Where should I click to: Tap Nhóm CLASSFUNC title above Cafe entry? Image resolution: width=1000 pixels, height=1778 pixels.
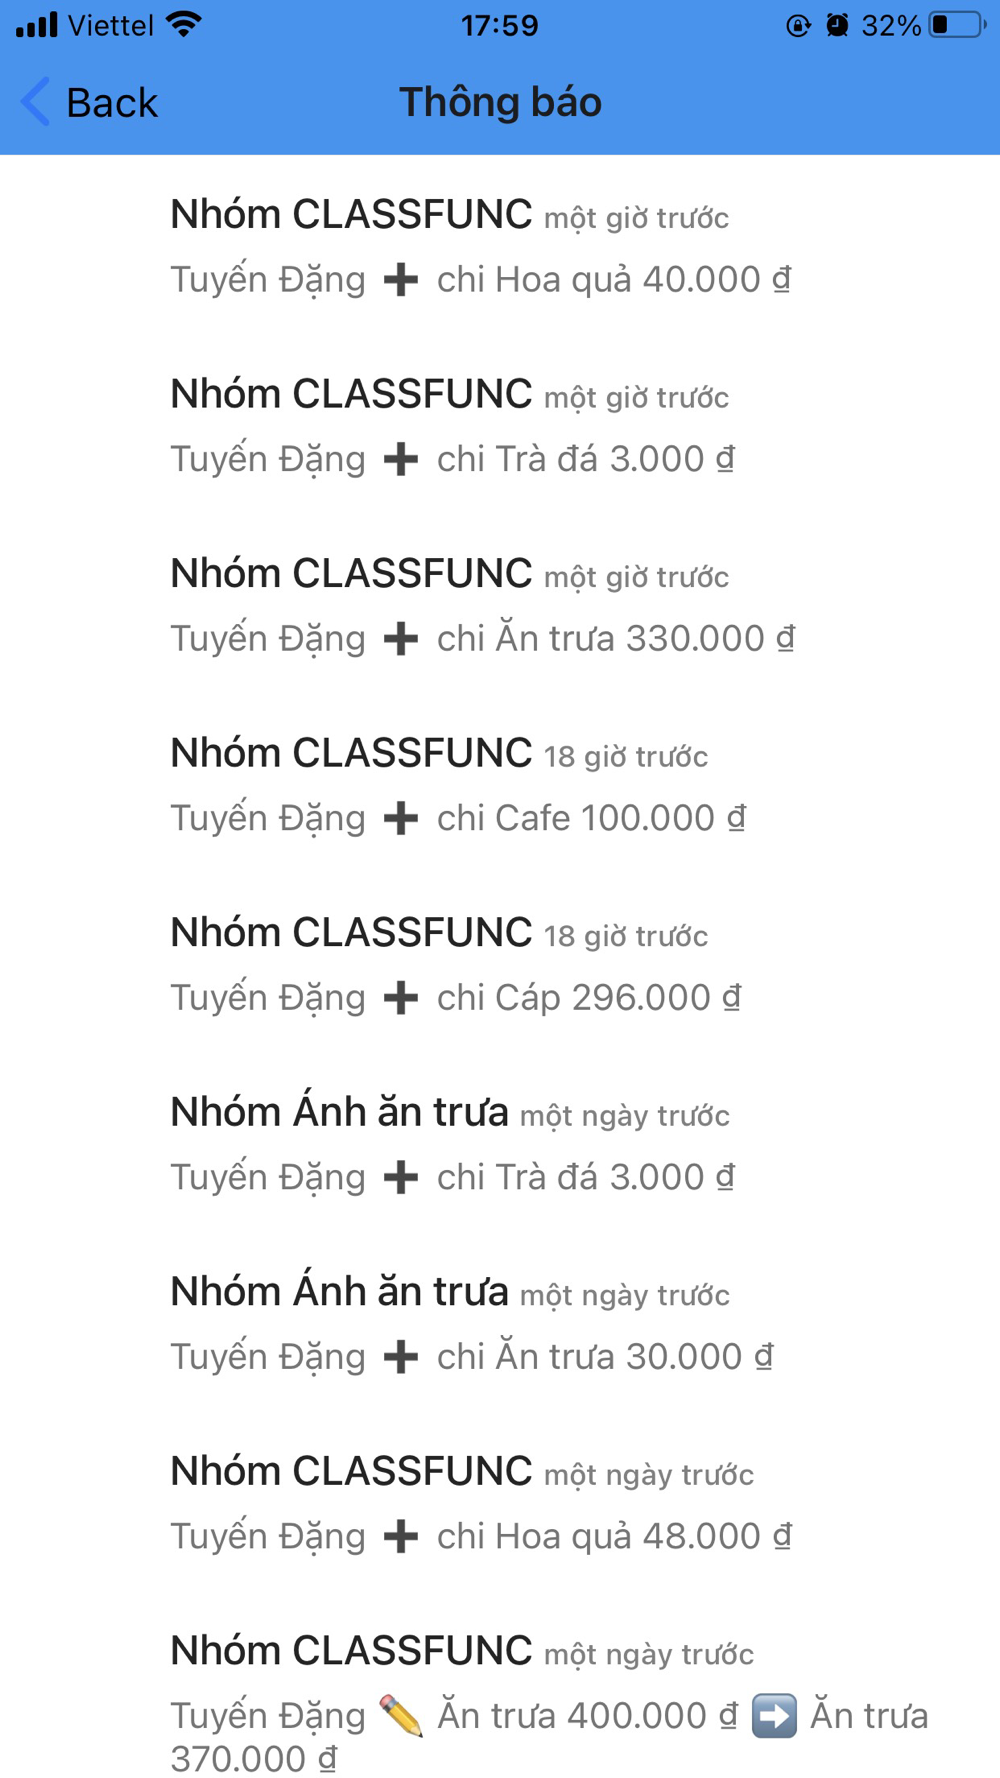pos(351,752)
